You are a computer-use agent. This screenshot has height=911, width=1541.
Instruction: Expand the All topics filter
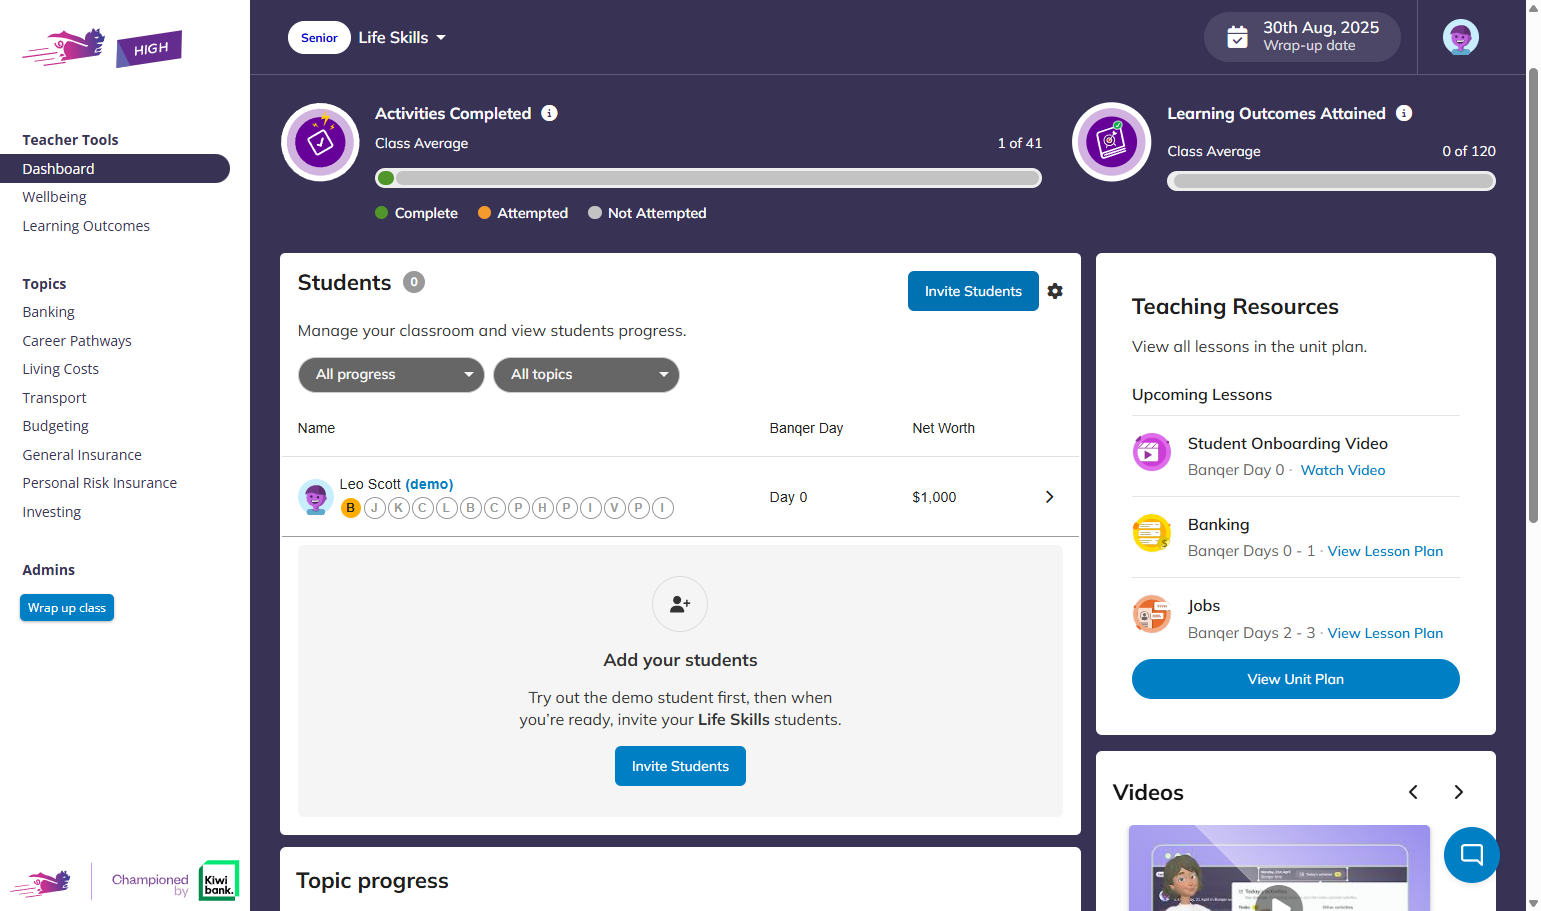586,375
